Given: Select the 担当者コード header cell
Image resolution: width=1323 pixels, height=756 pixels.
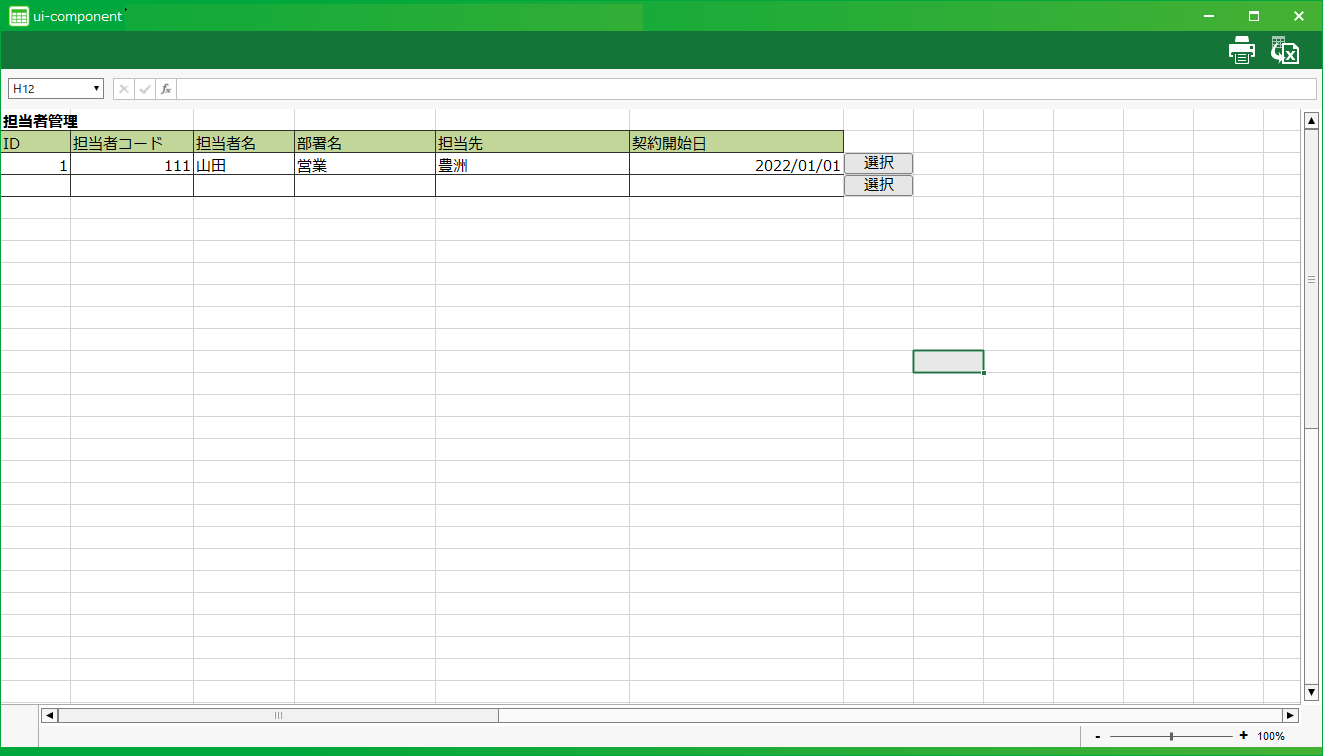Looking at the screenshot, I should (132, 142).
